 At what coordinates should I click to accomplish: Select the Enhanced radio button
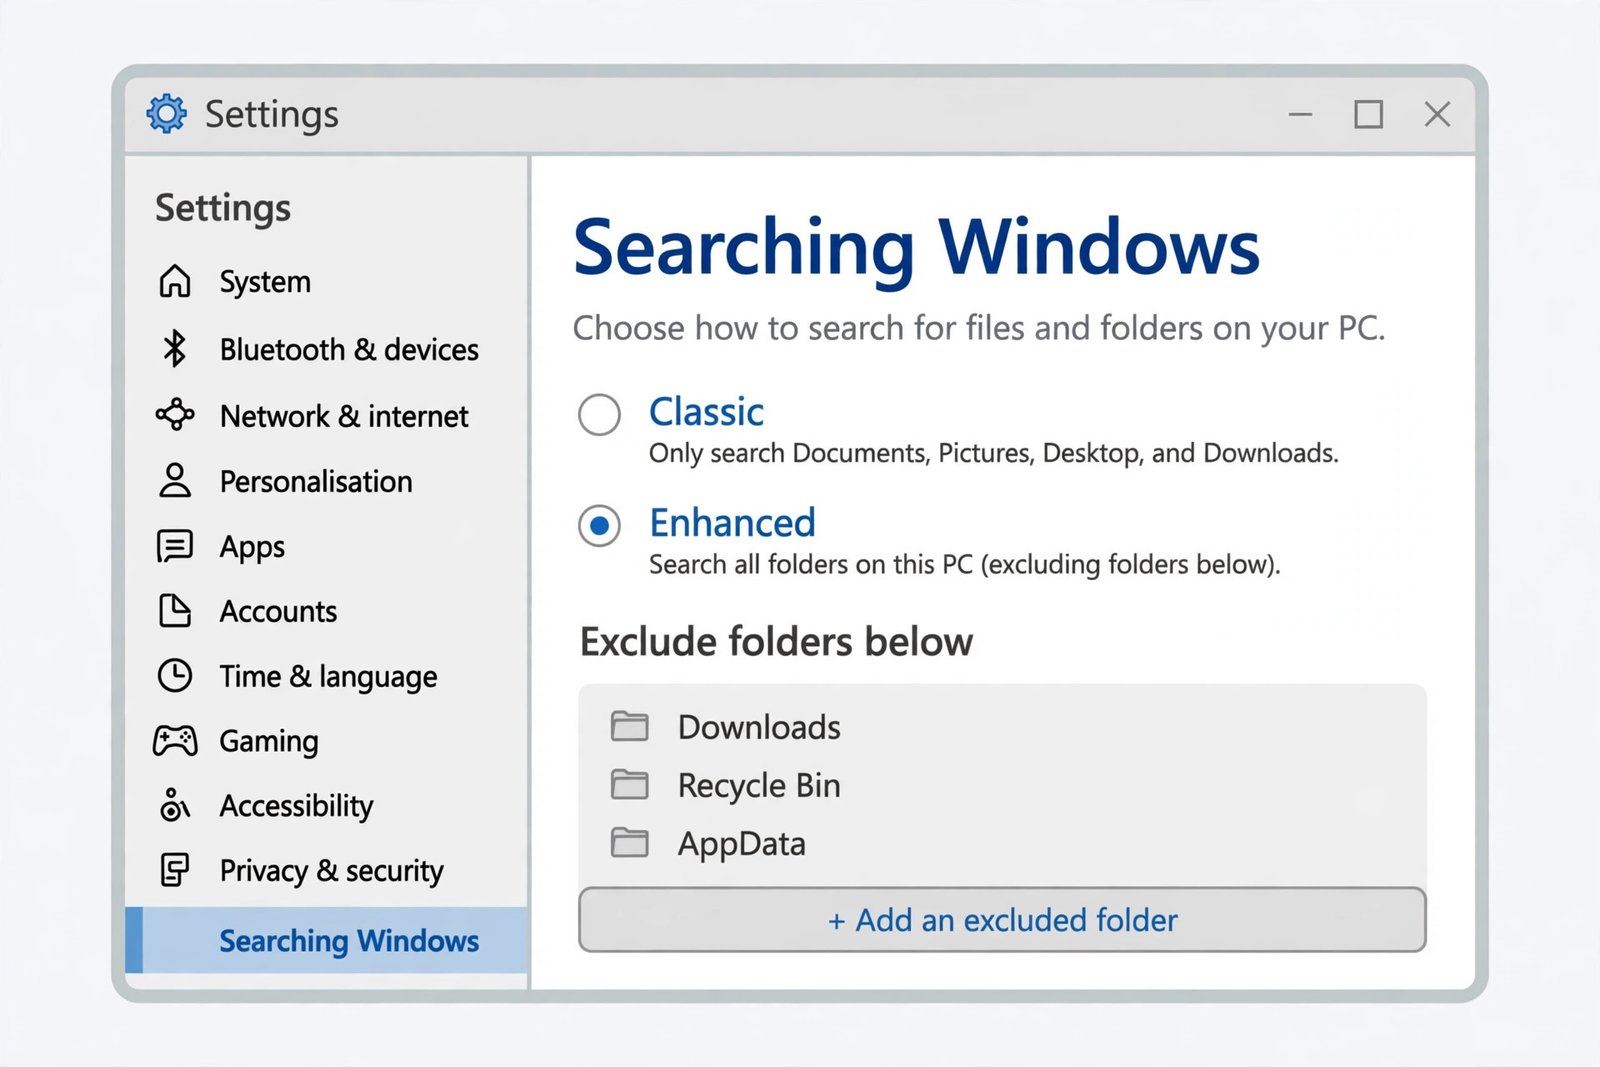point(599,525)
